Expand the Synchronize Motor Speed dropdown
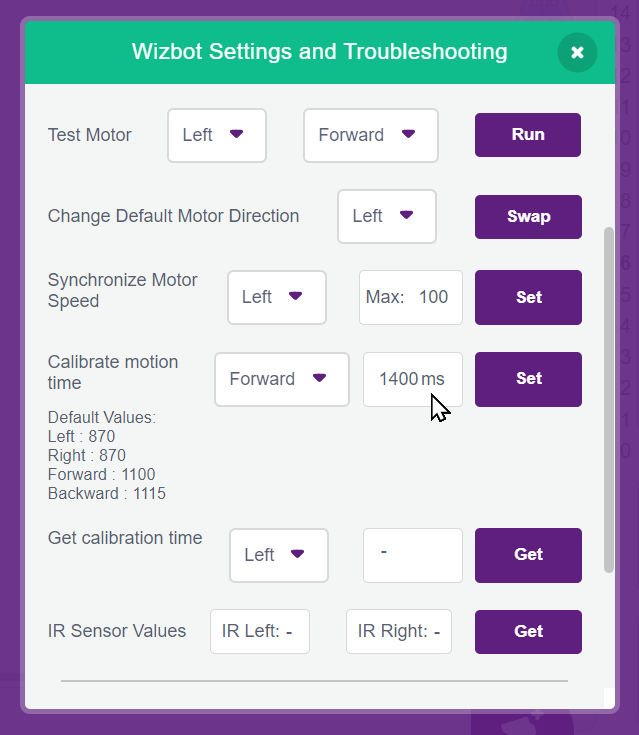The image size is (639, 735). click(x=276, y=297)
